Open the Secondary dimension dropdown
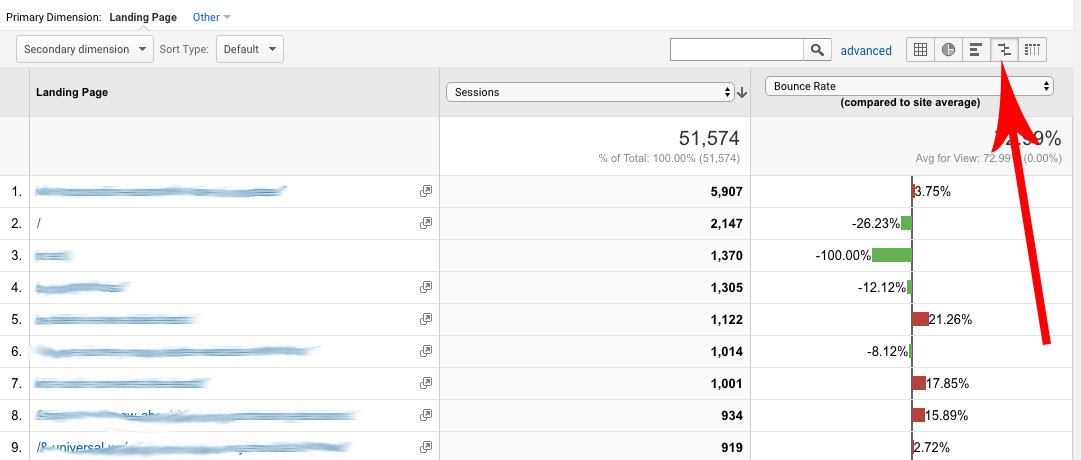This screenshot has width=1081, height=460. click(x=85, y=49)
